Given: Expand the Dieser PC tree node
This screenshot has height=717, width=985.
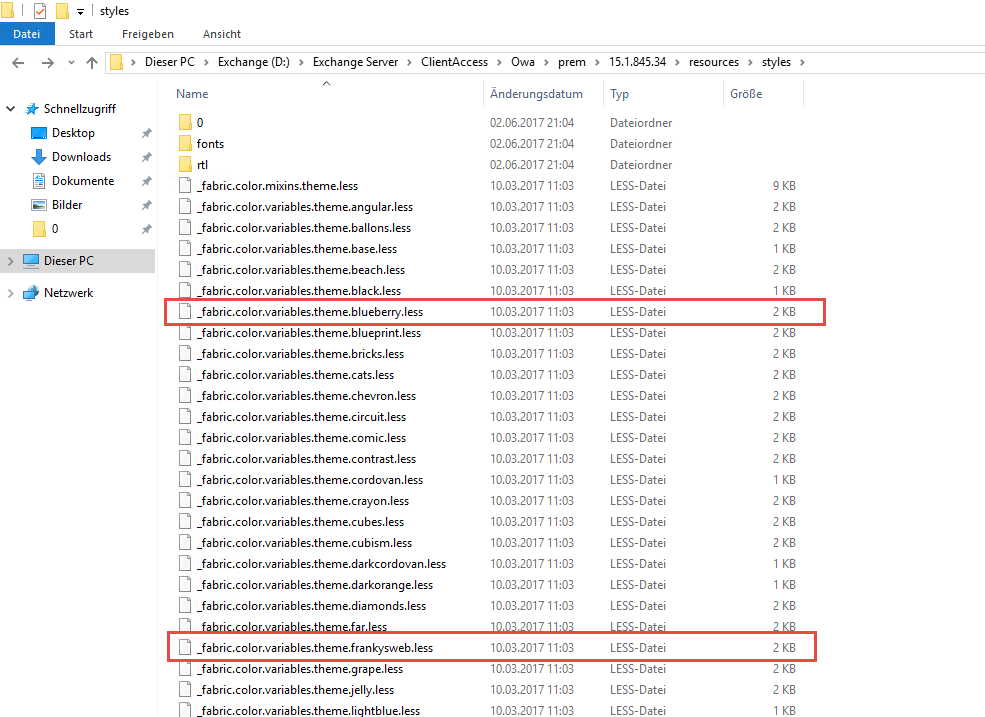Looking at the screenshot, I should point(10,261).
